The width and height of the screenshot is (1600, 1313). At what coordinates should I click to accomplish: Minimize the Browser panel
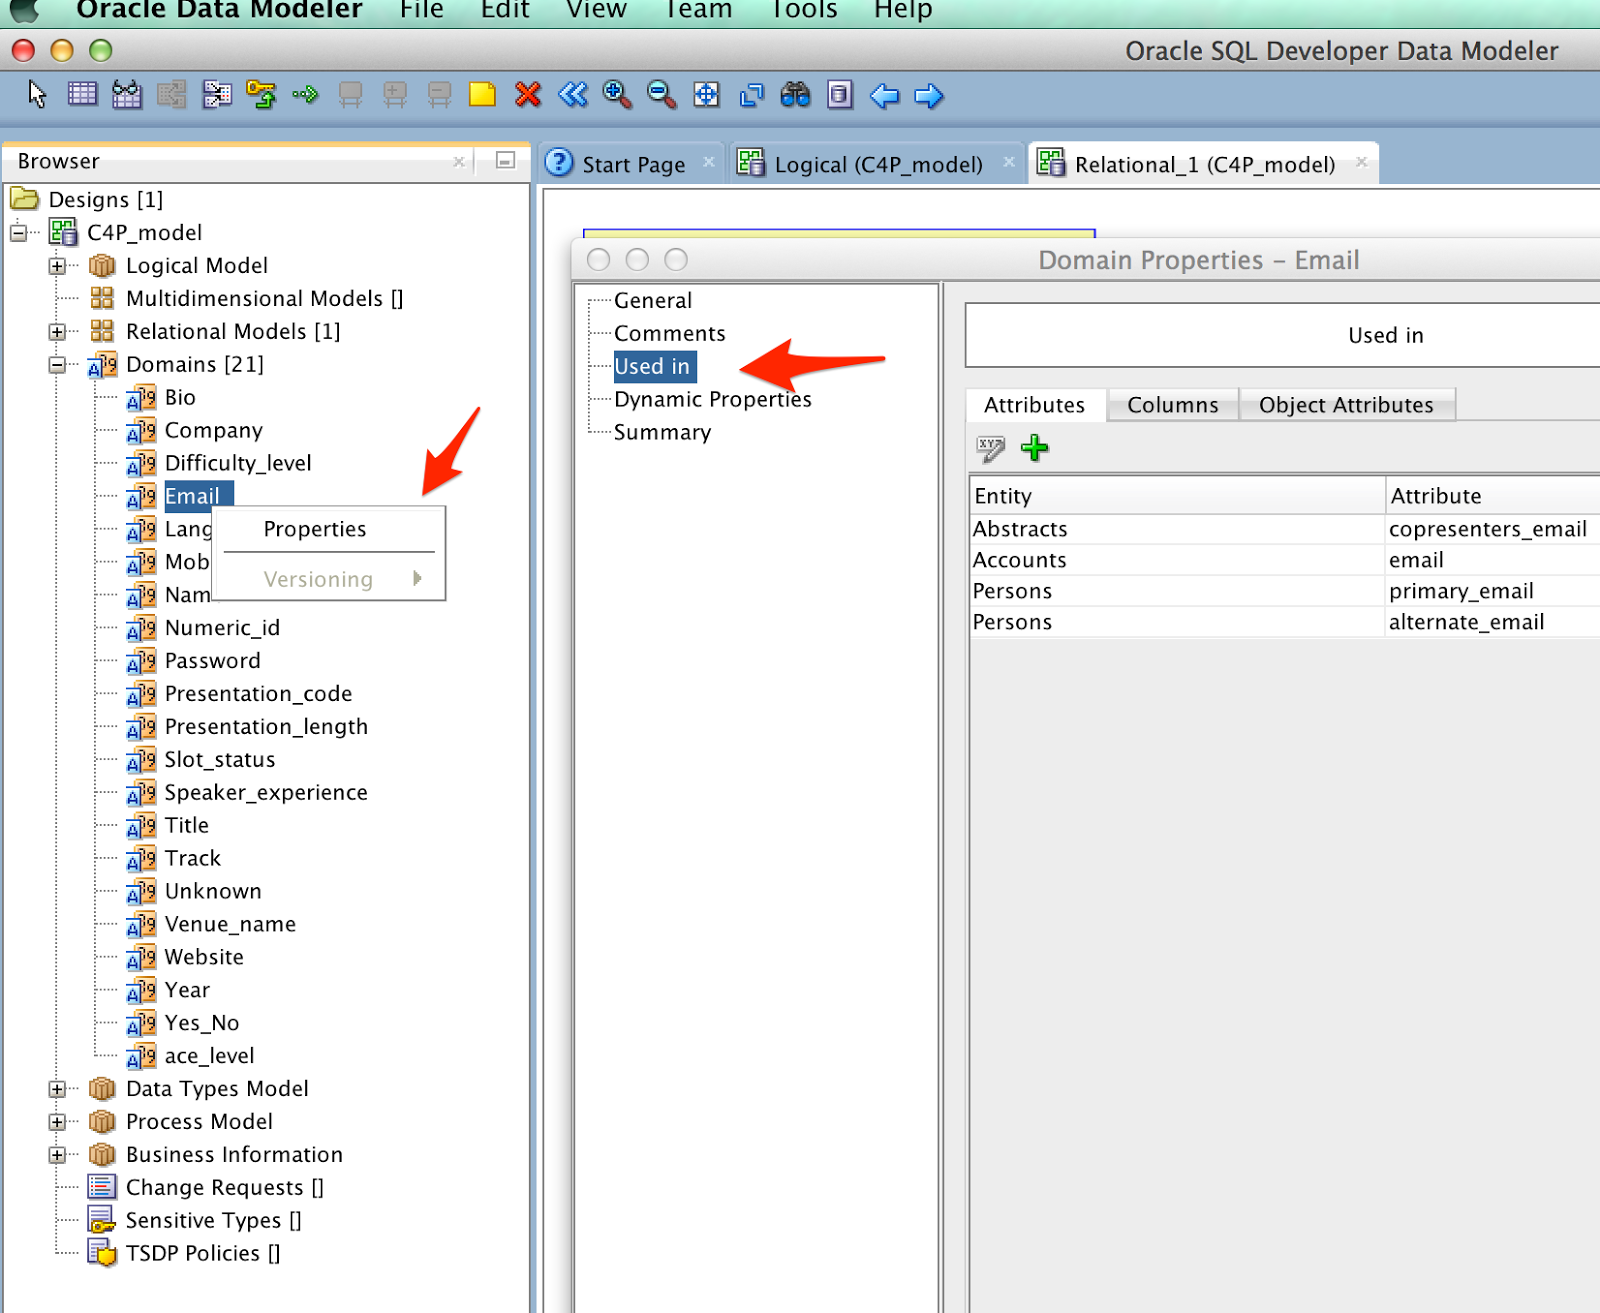click(x=506, y=160)
